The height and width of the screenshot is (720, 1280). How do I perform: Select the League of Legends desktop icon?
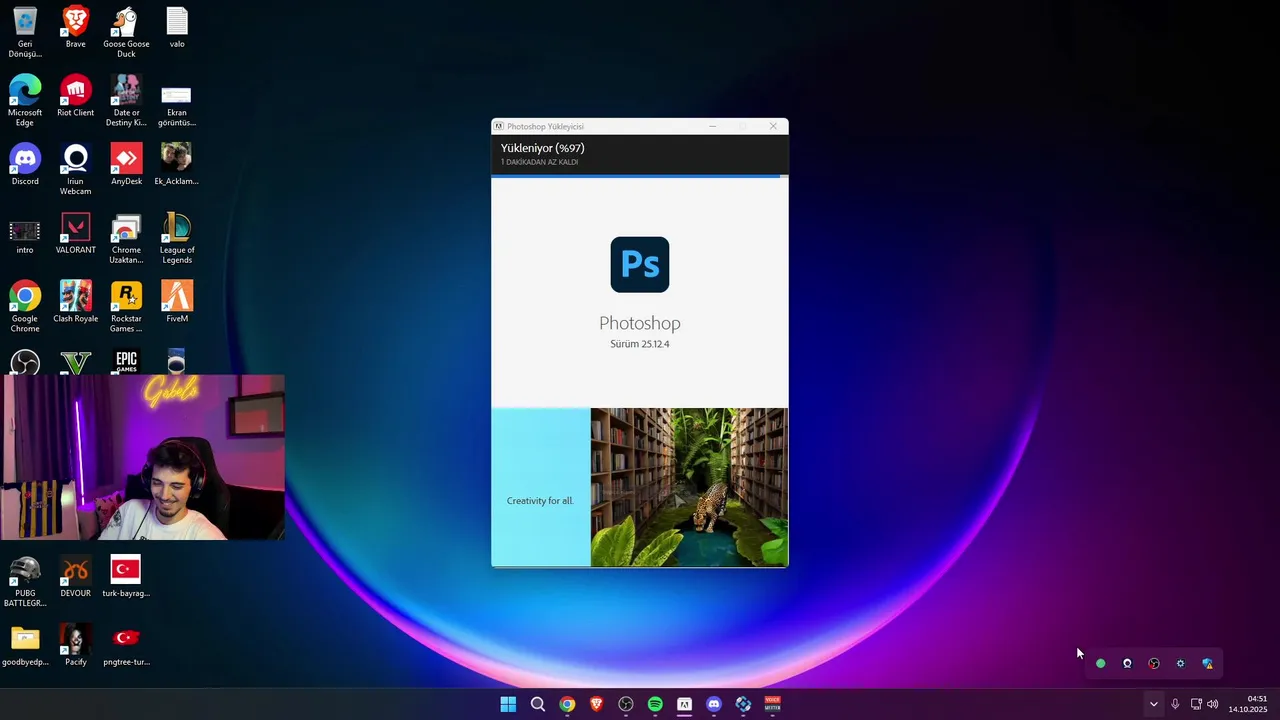point(177,228)
